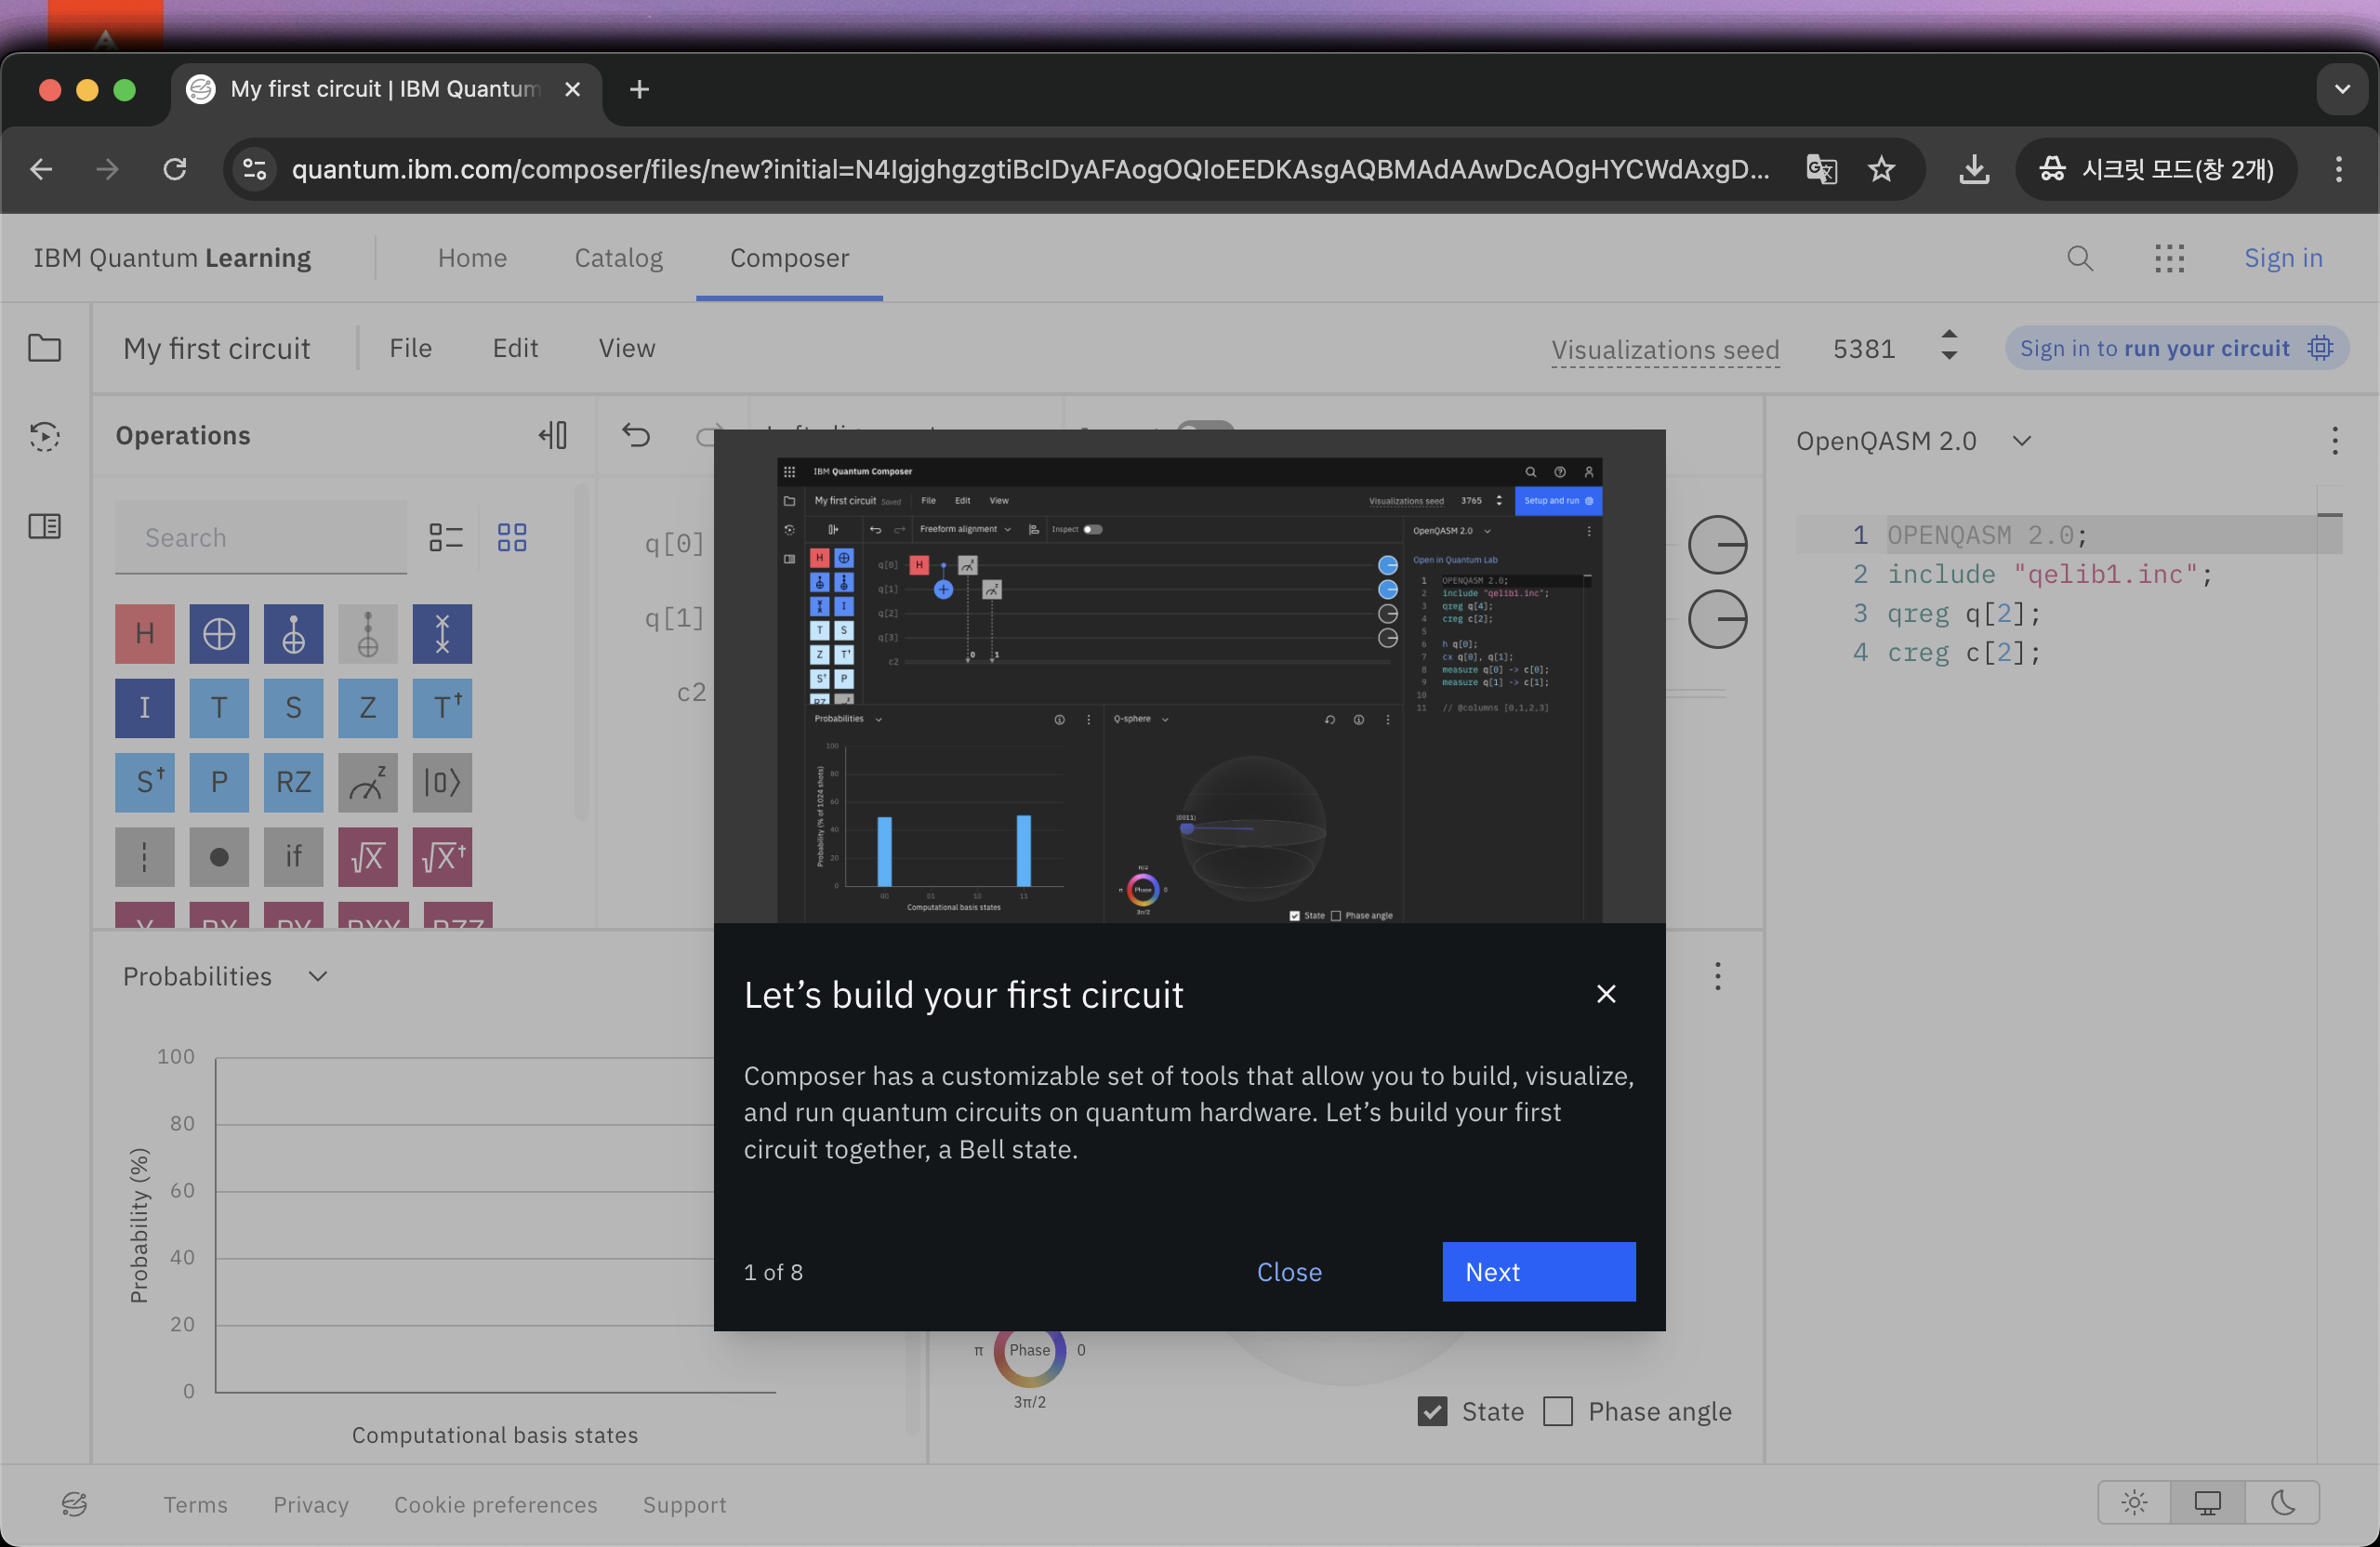The height and width of the screenshot is (1547, 2380).
Task: Click Close in the tutorial dialog
Action: (1289, 1271)
